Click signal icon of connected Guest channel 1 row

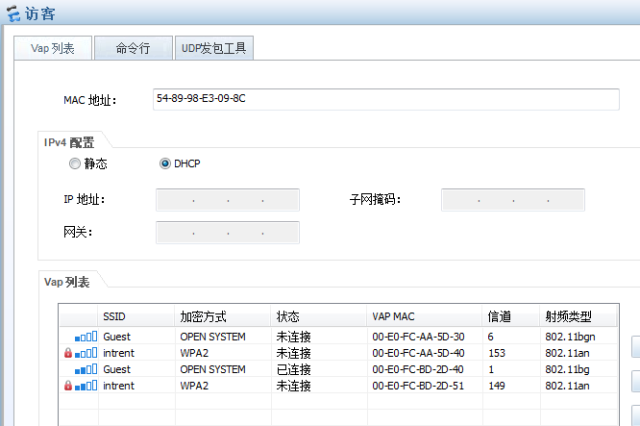(86, 369)
